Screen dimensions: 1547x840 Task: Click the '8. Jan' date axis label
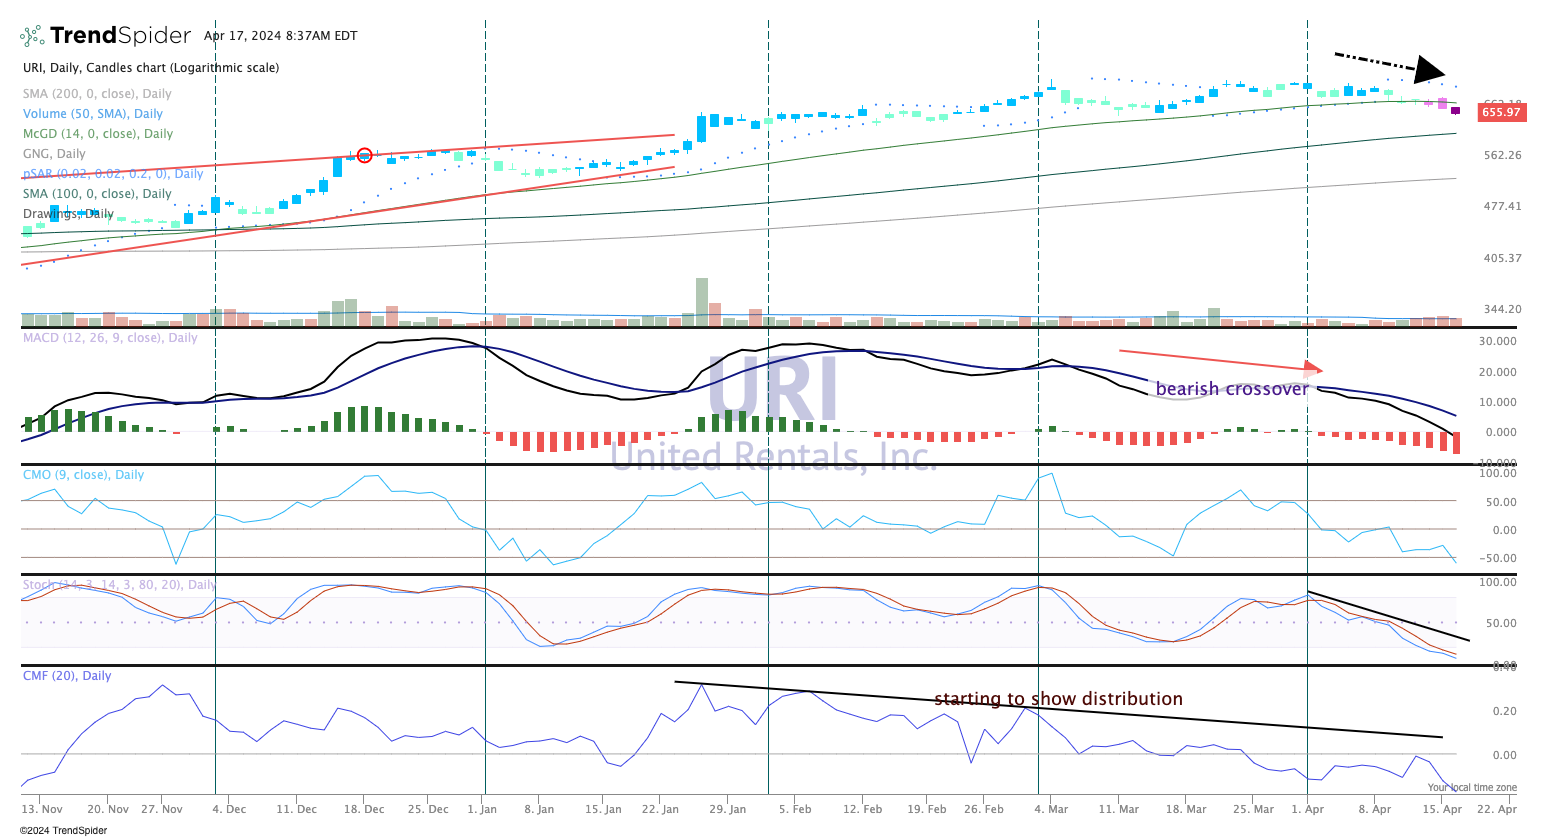[x=539, y=809]
